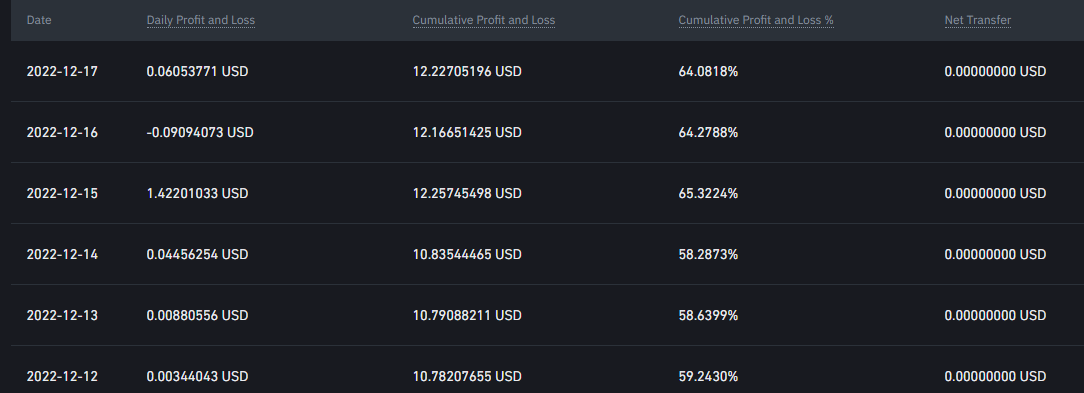Screen dimensions: 1084x393
Task: Click daily value 0.00880556 USD
Action: pos(197,316)
